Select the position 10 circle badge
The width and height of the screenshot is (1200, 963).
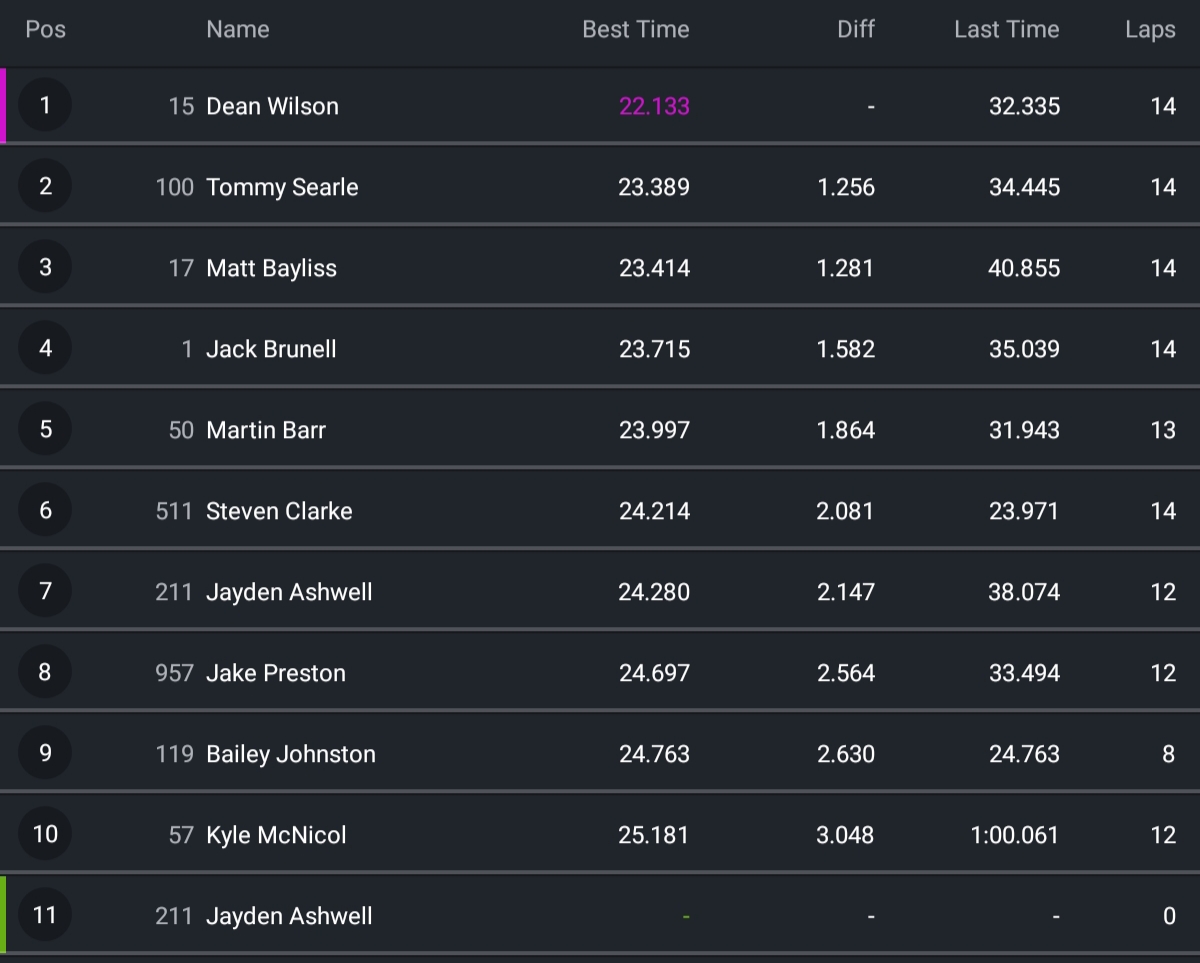tap(45, 834)
